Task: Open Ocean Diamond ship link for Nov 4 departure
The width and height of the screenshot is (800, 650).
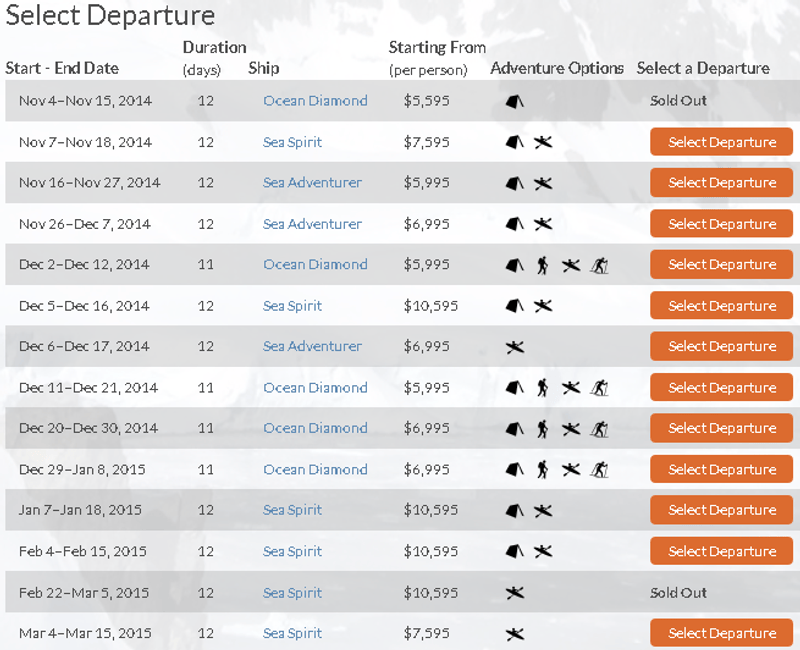Action: (315, 101)
